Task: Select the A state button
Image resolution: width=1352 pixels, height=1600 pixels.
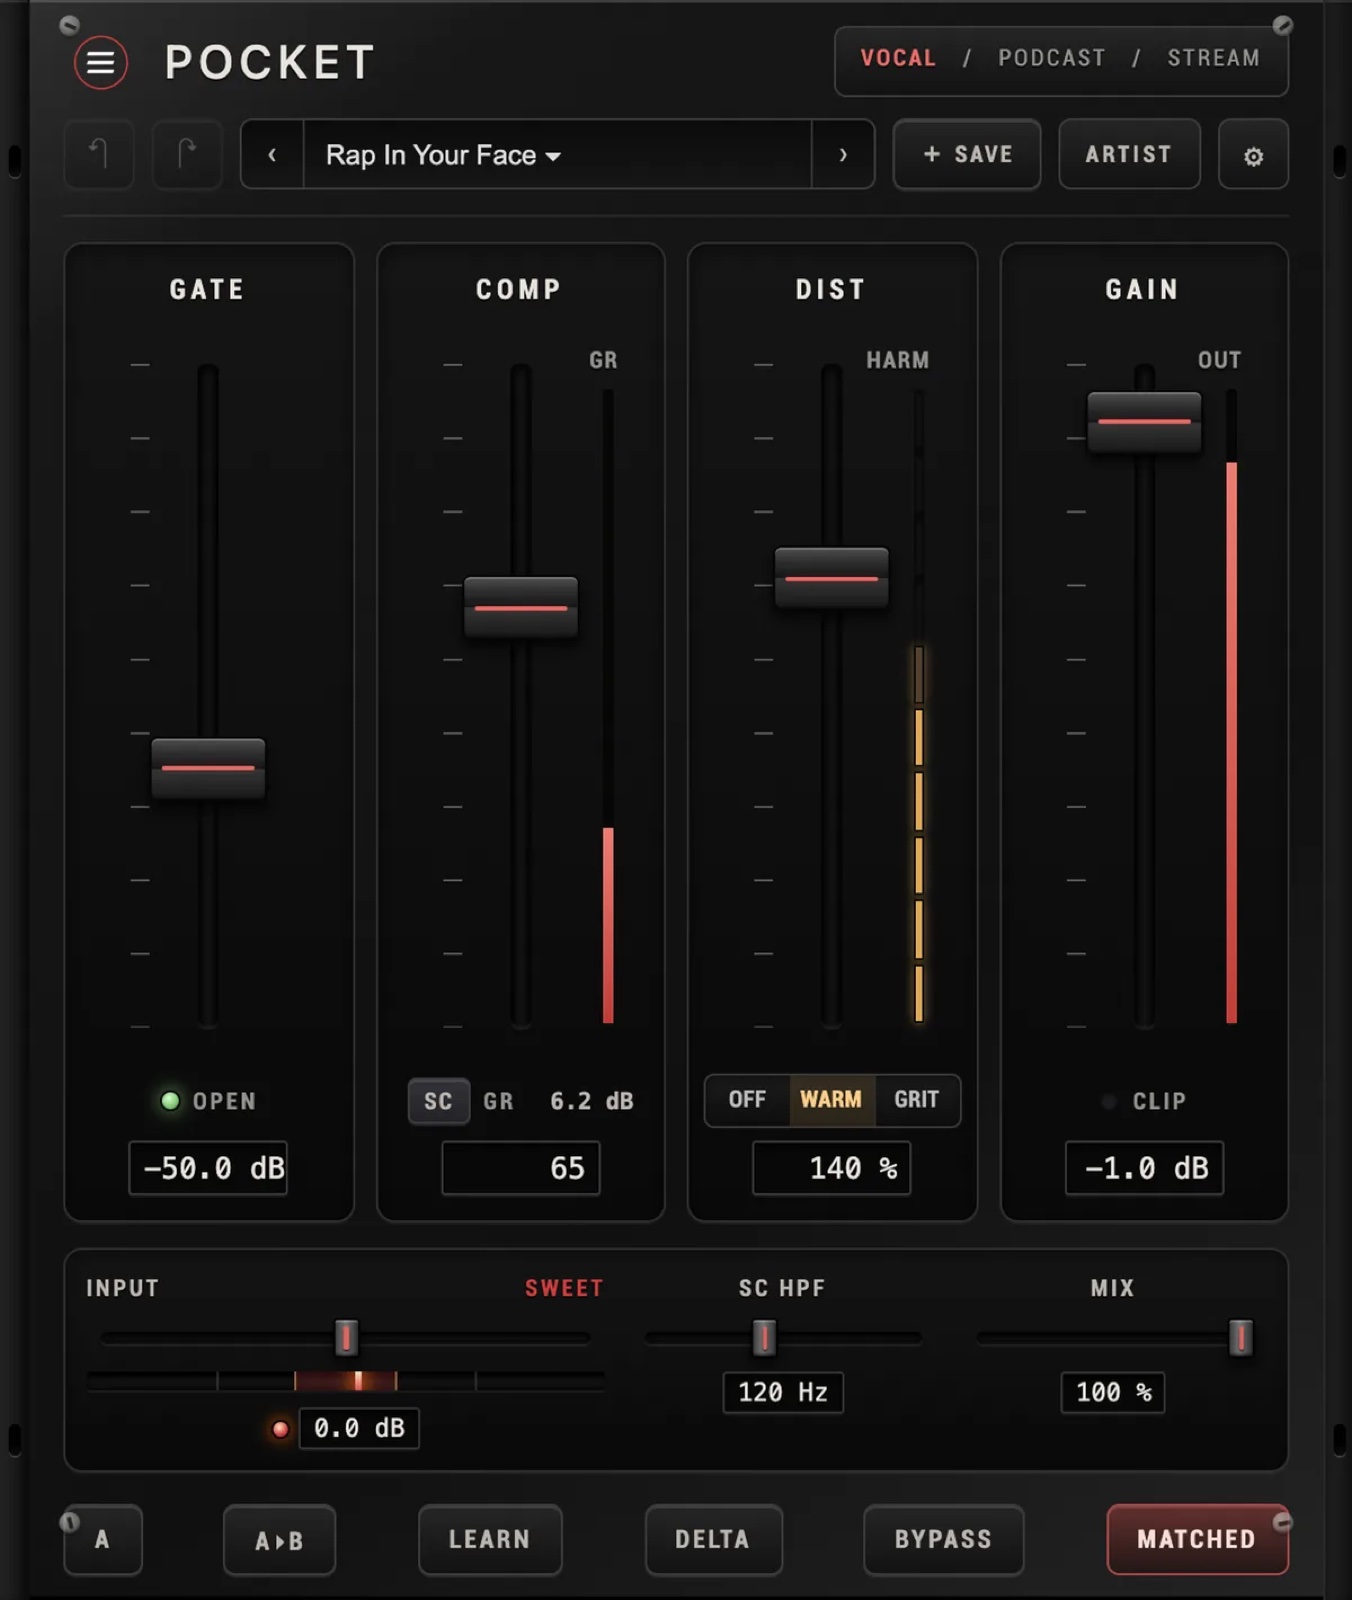Action: (x=102, y=1540)
